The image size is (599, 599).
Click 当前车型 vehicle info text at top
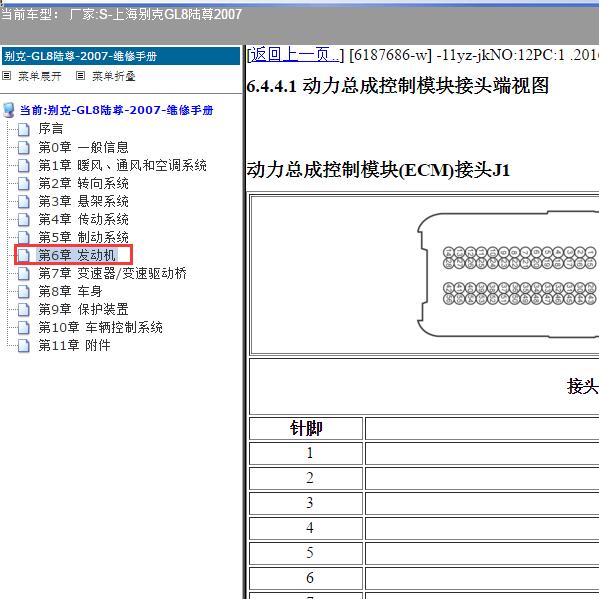121,15
